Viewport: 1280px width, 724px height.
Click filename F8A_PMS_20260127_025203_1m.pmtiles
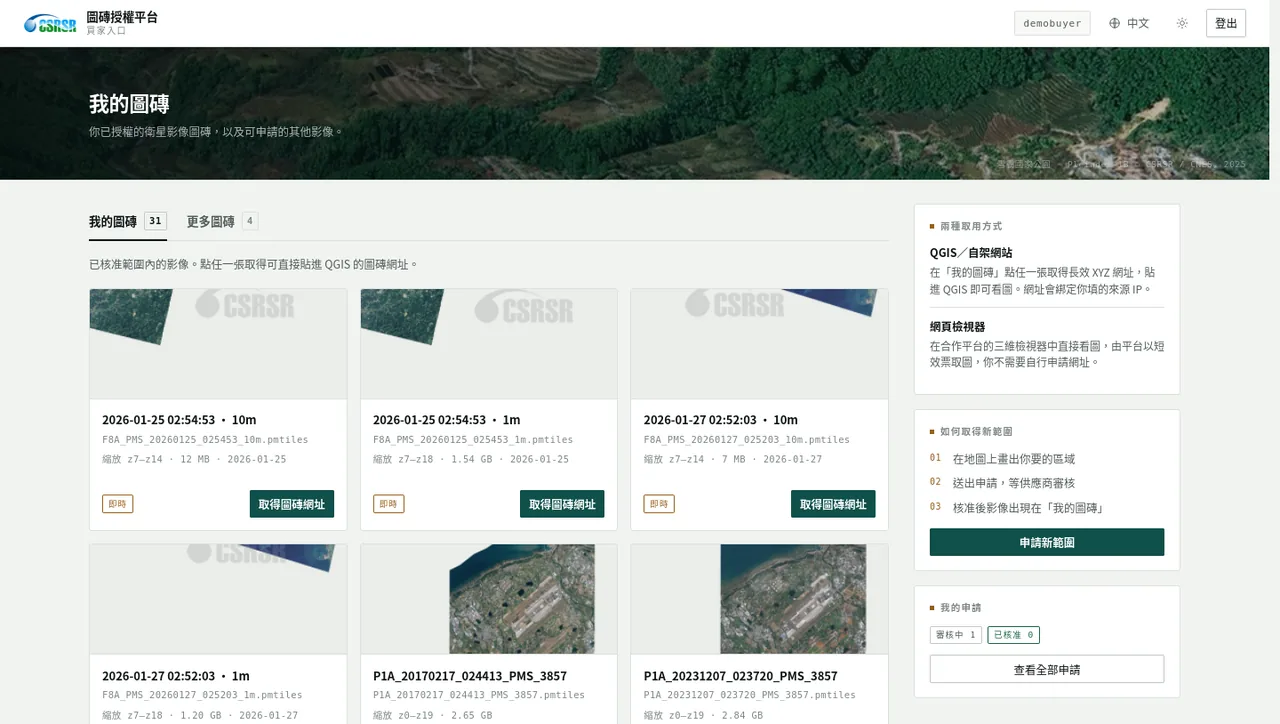[x=202, y=695]
